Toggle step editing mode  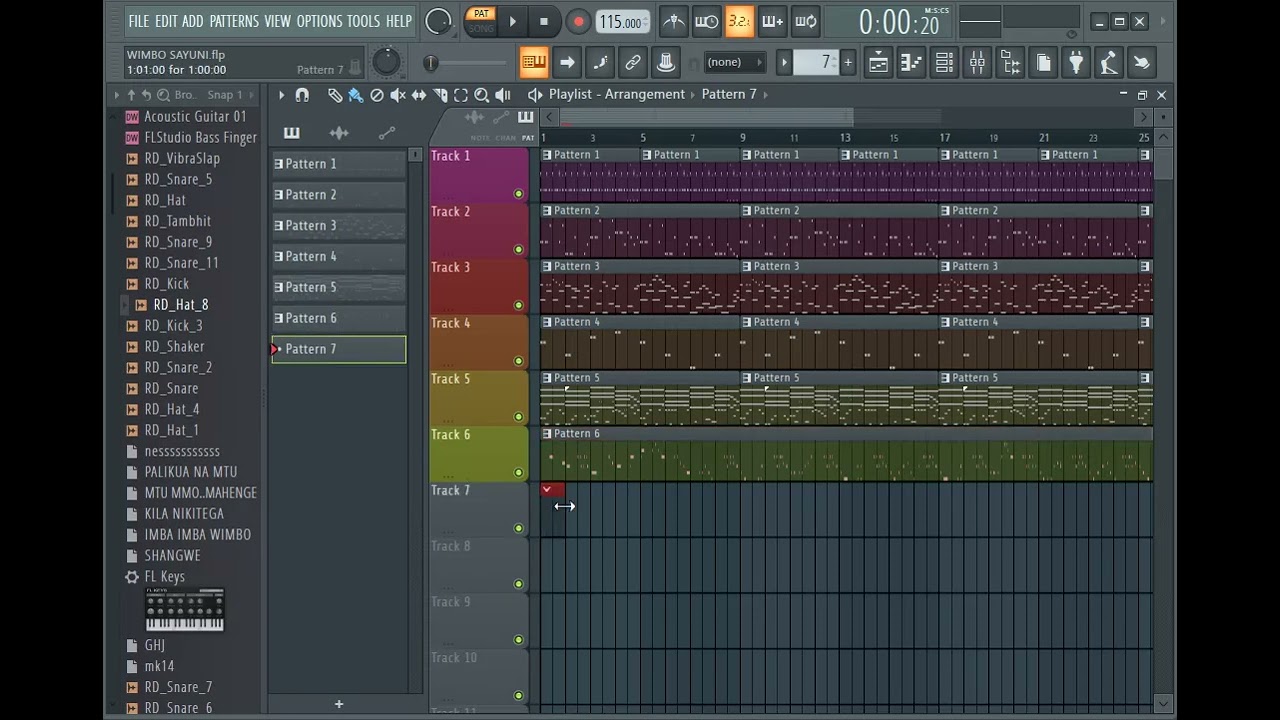tap(600, 63)
